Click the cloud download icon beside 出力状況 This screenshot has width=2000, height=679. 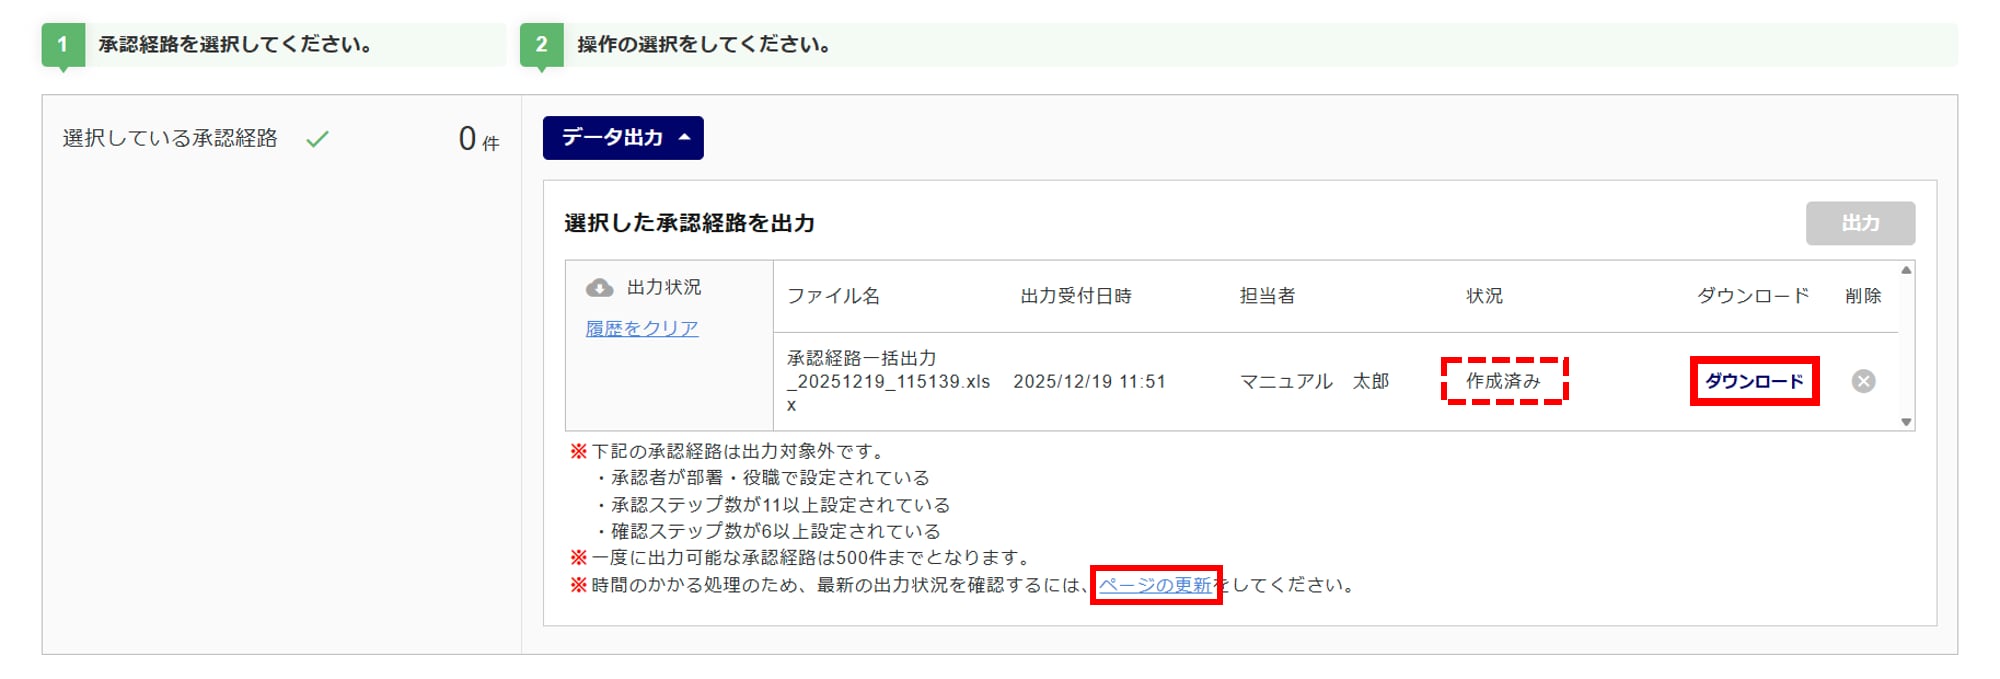(x=599, y=288)
